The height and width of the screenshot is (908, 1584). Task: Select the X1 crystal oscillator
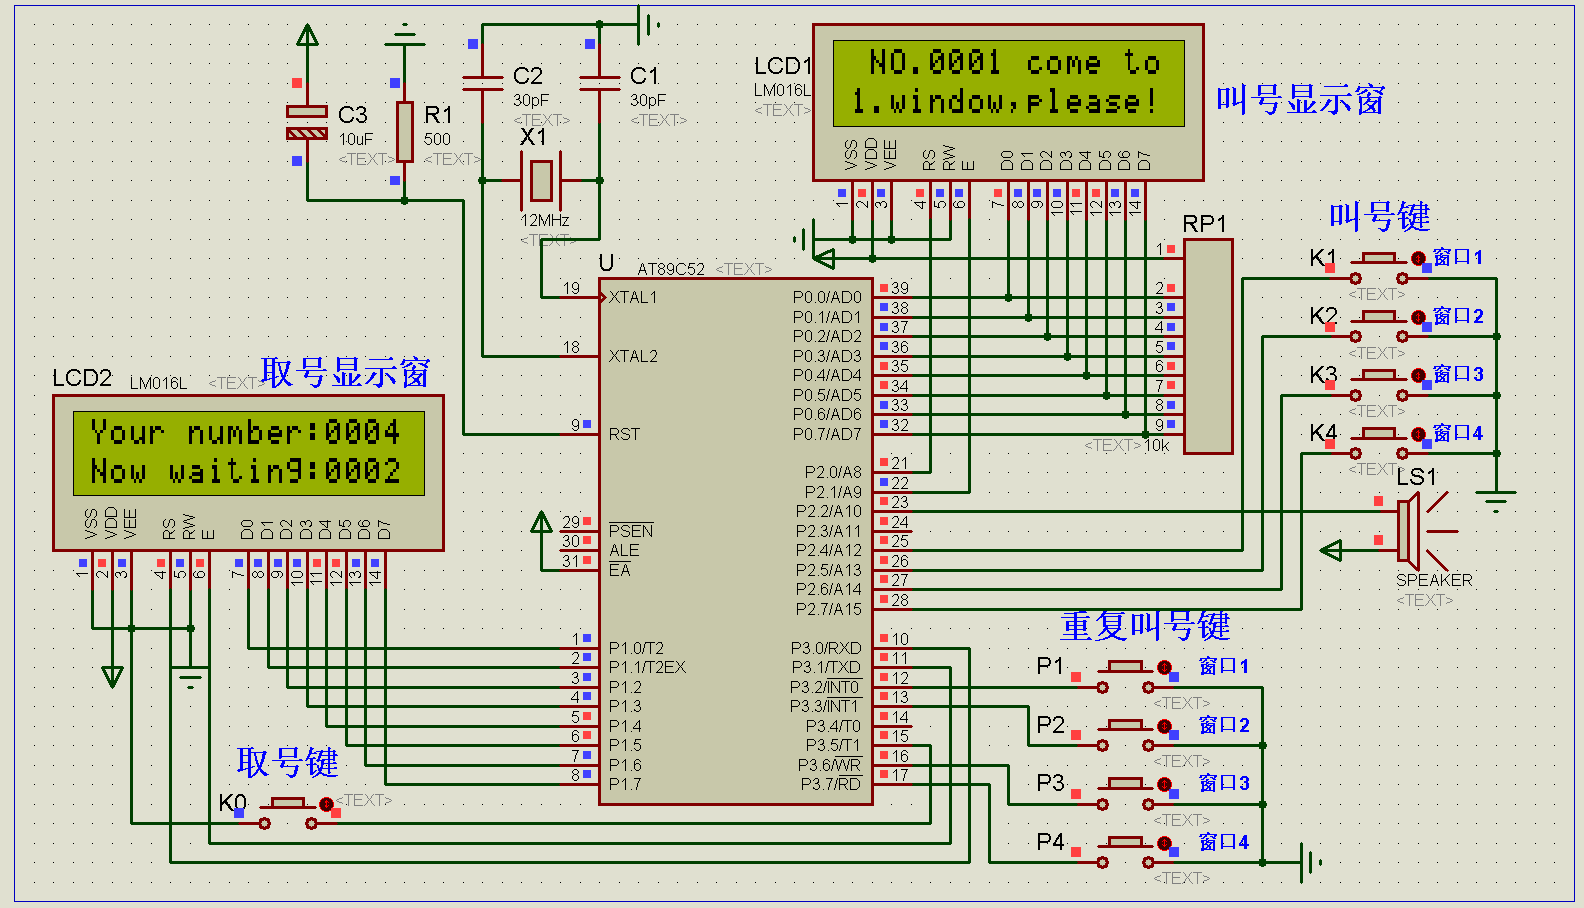click(541, 180)
